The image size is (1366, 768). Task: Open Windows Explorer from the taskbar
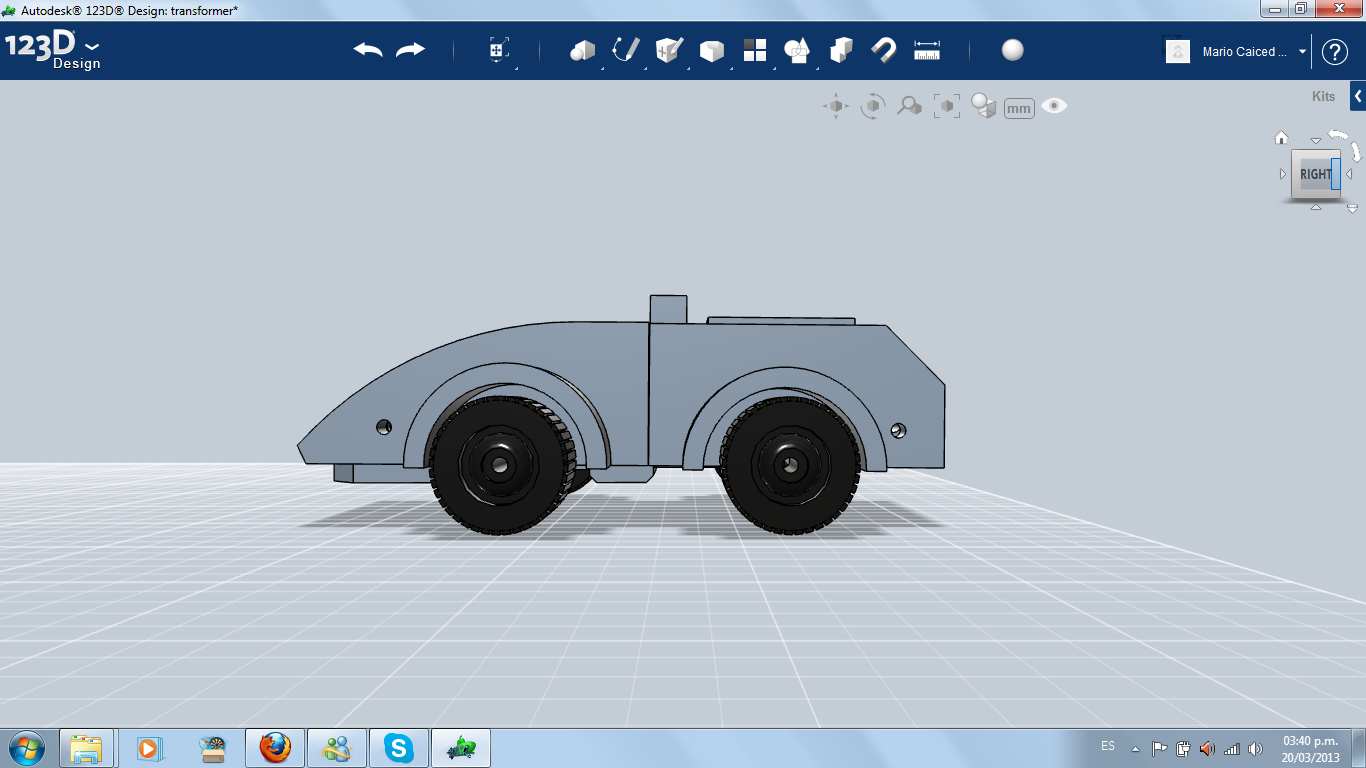(87, 748)
